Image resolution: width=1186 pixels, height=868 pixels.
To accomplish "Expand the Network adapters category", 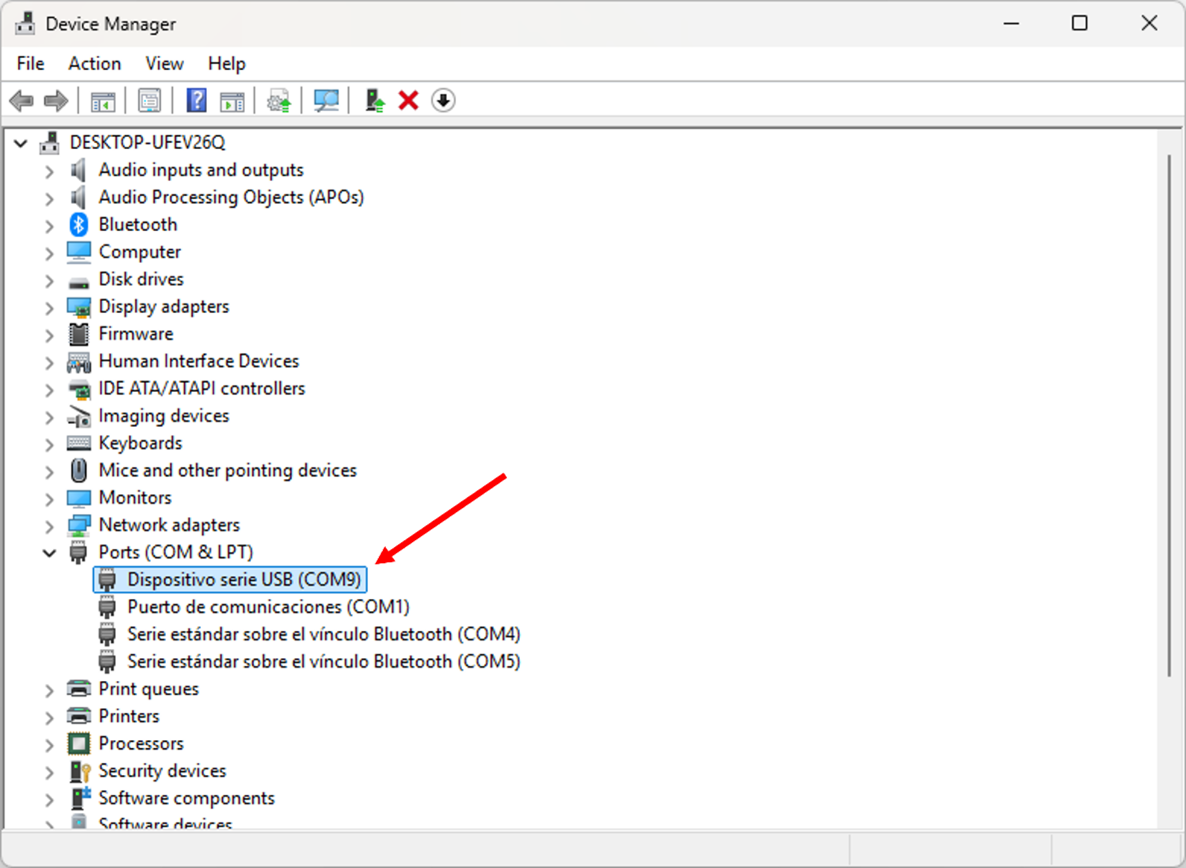I will point(49,526).
